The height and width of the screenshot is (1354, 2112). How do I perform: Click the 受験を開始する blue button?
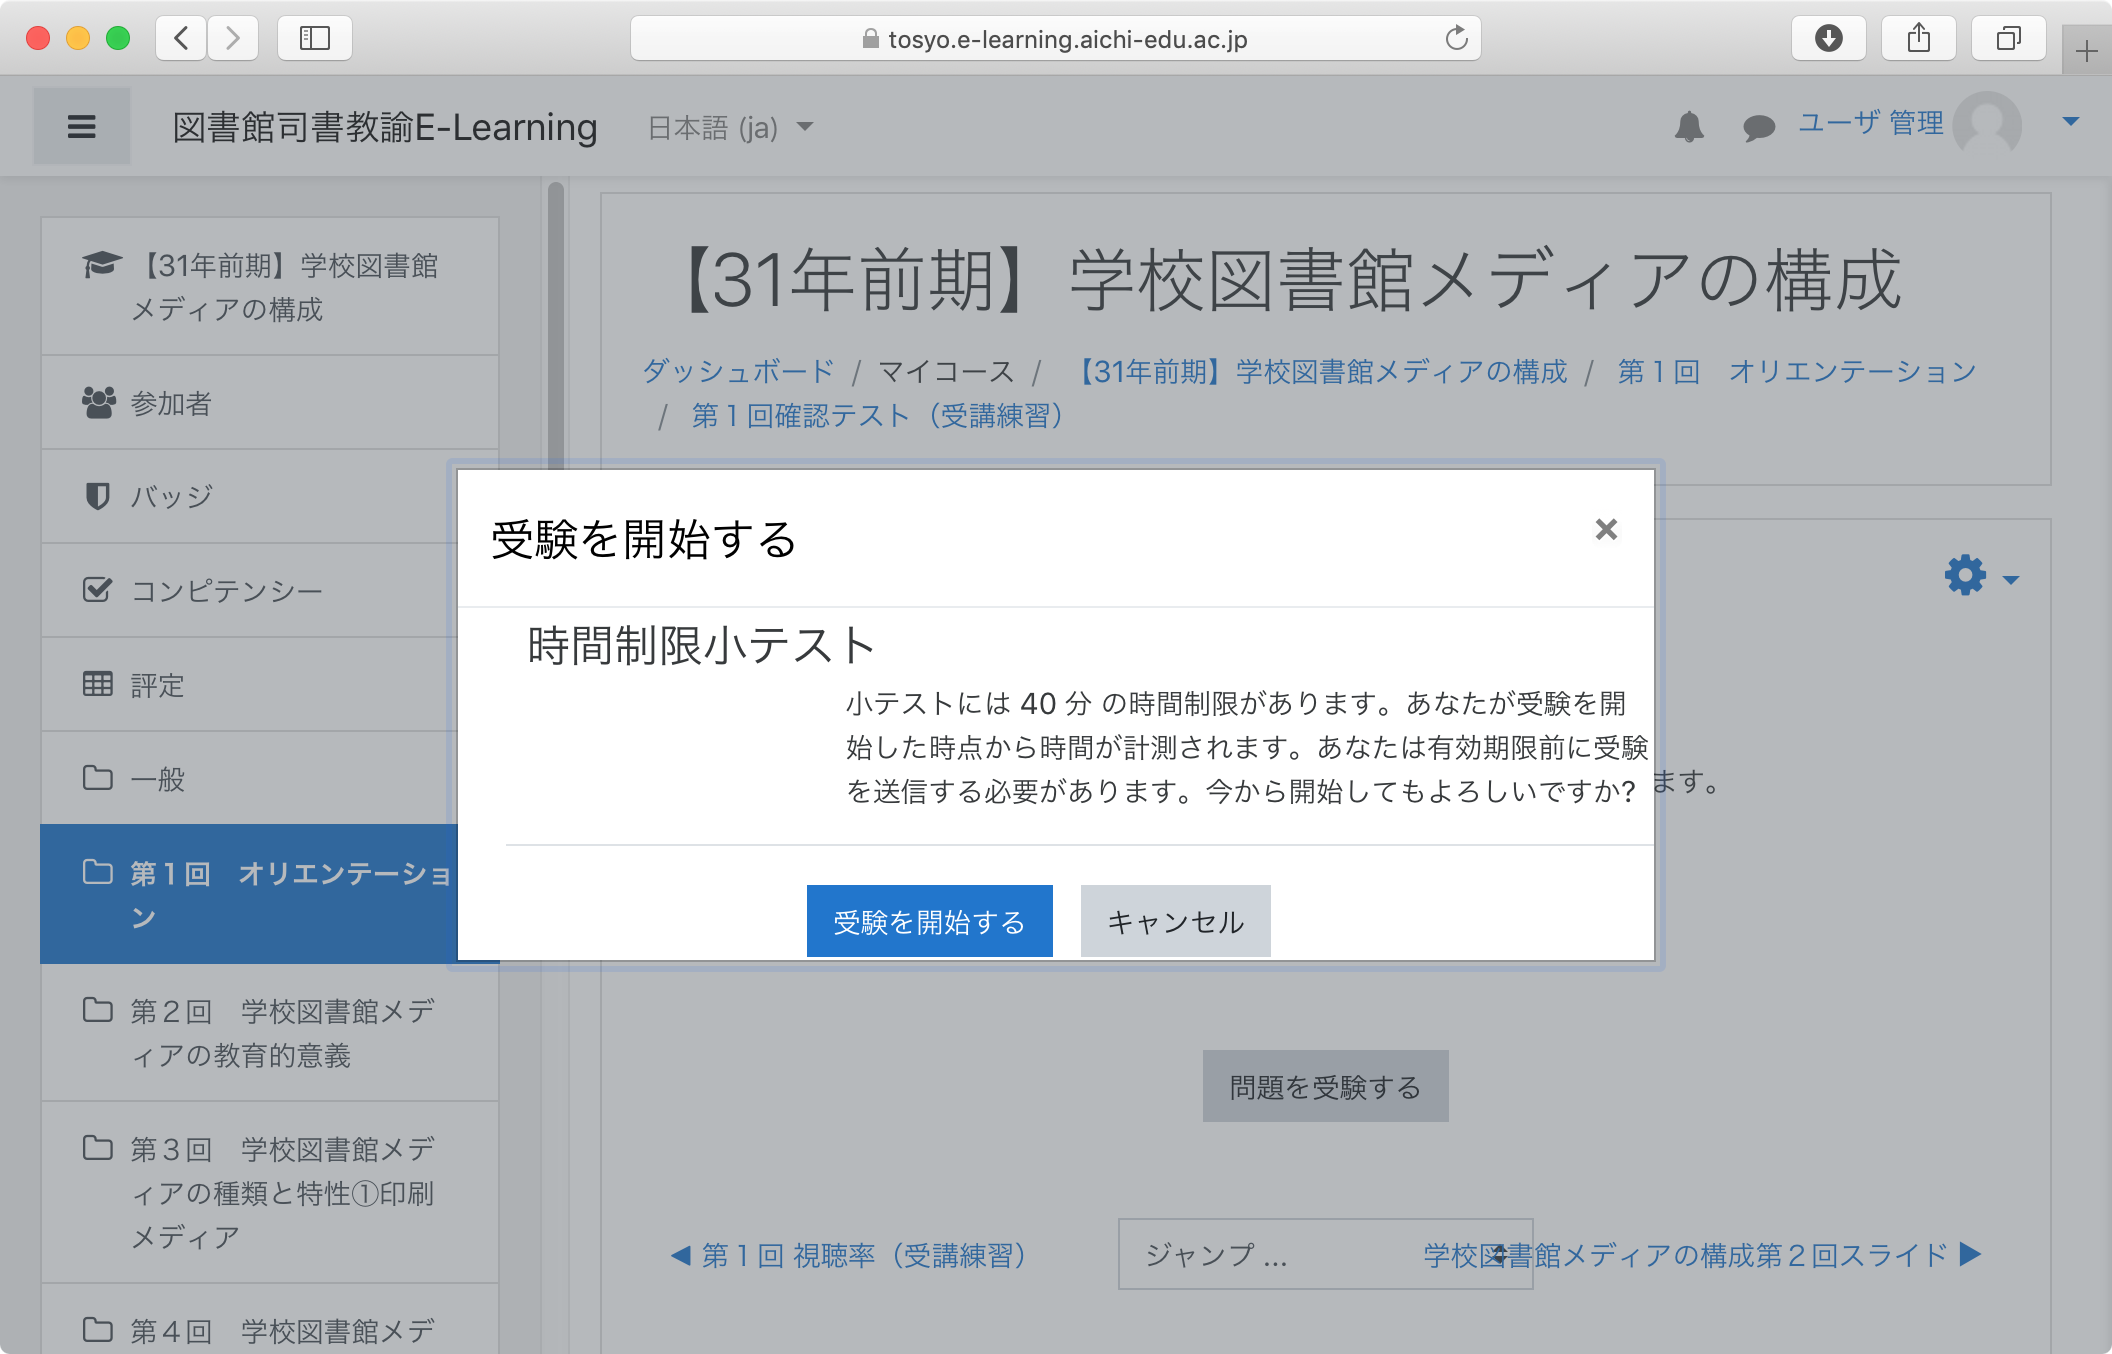coord(929,921)
